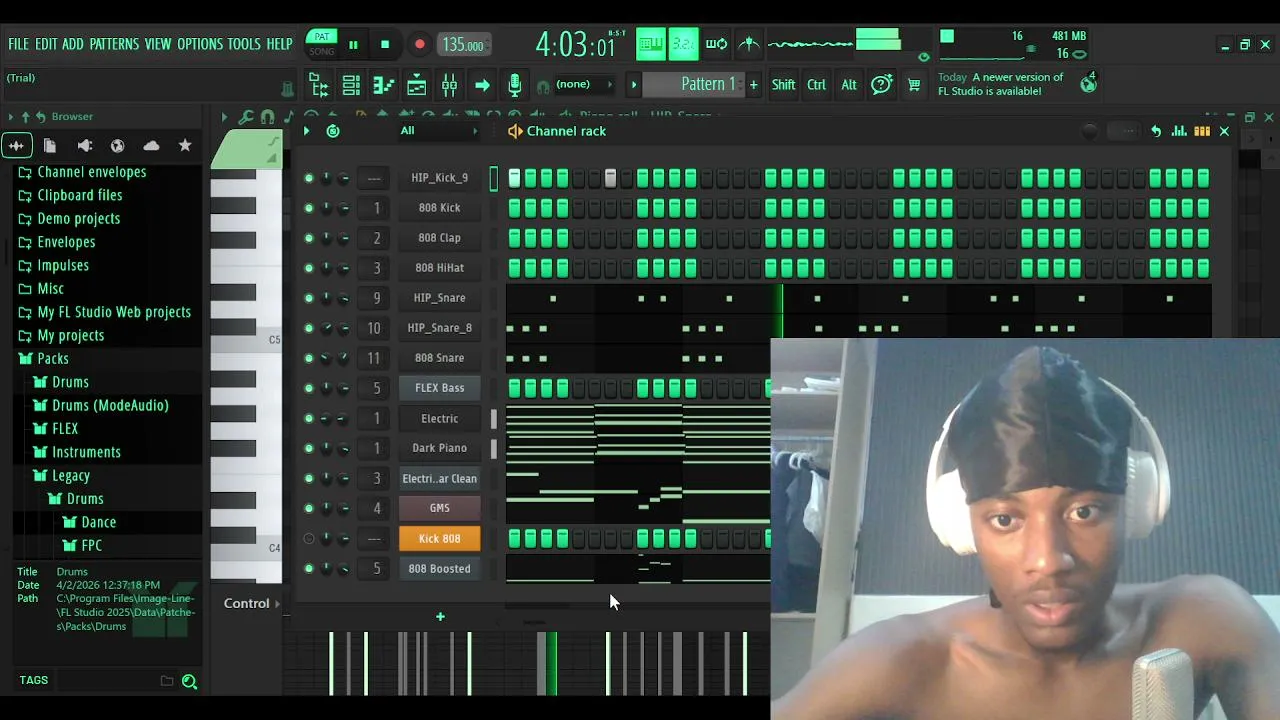
Task: Mute the 808 Boosted channel
Action: coord(309,569)
